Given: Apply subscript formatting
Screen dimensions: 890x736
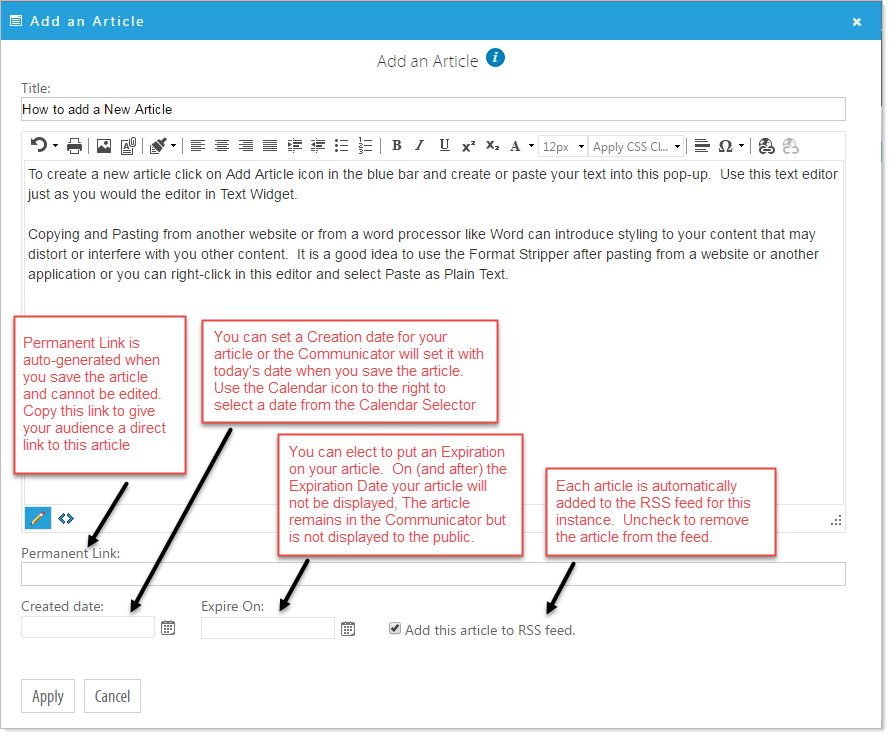Looking at the screenshot, I should pyautogui.click(x=492, y=146).
